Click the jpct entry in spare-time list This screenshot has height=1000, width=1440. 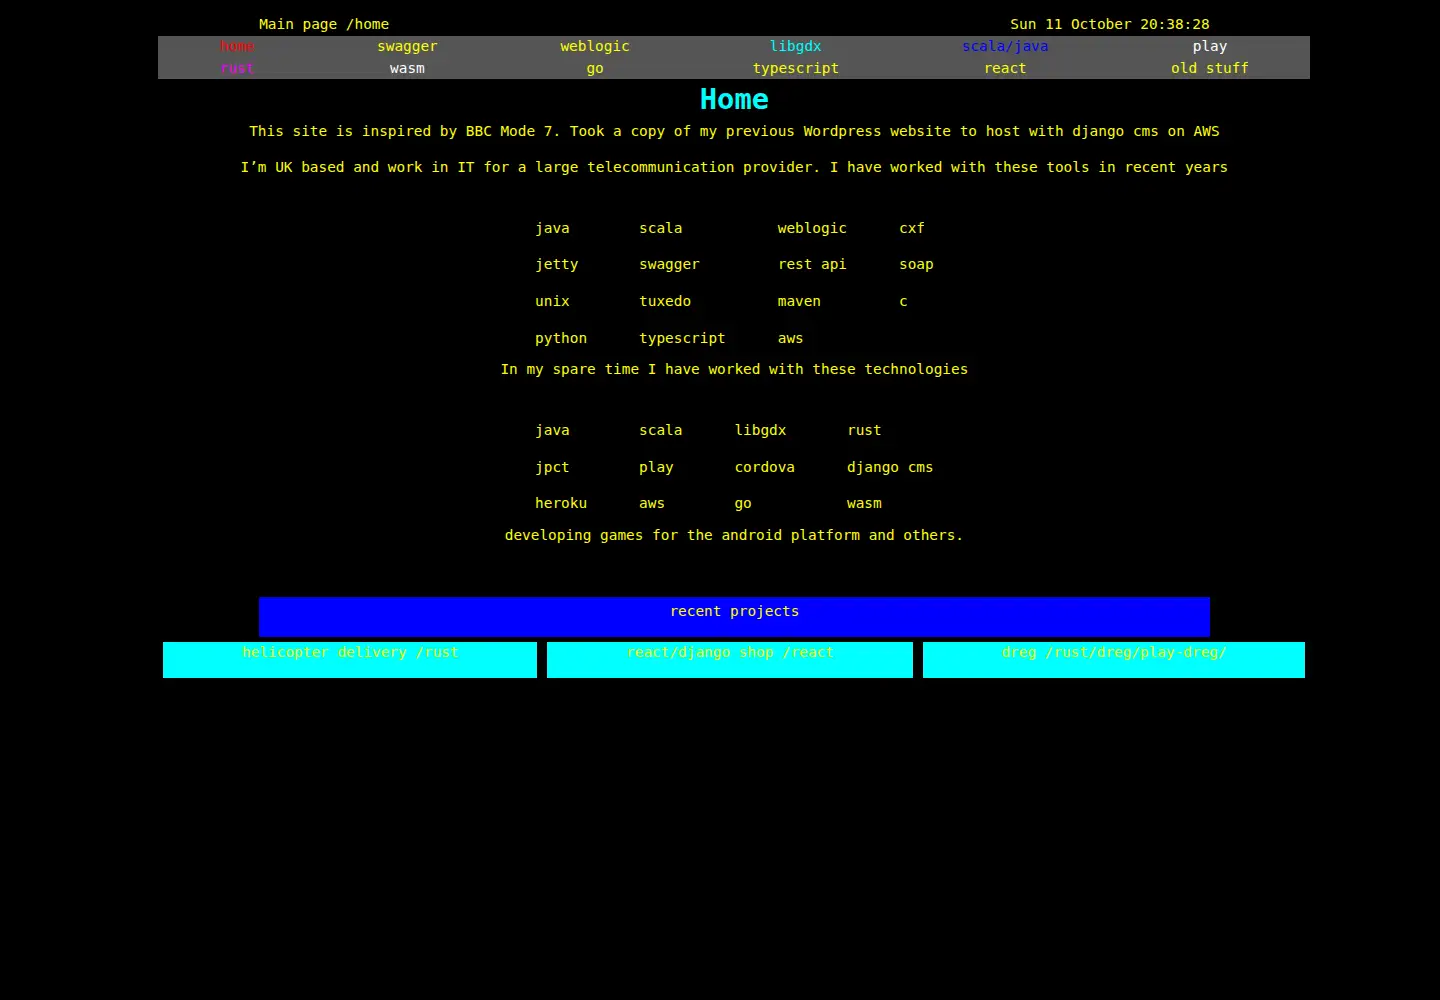tap(552, 467)
